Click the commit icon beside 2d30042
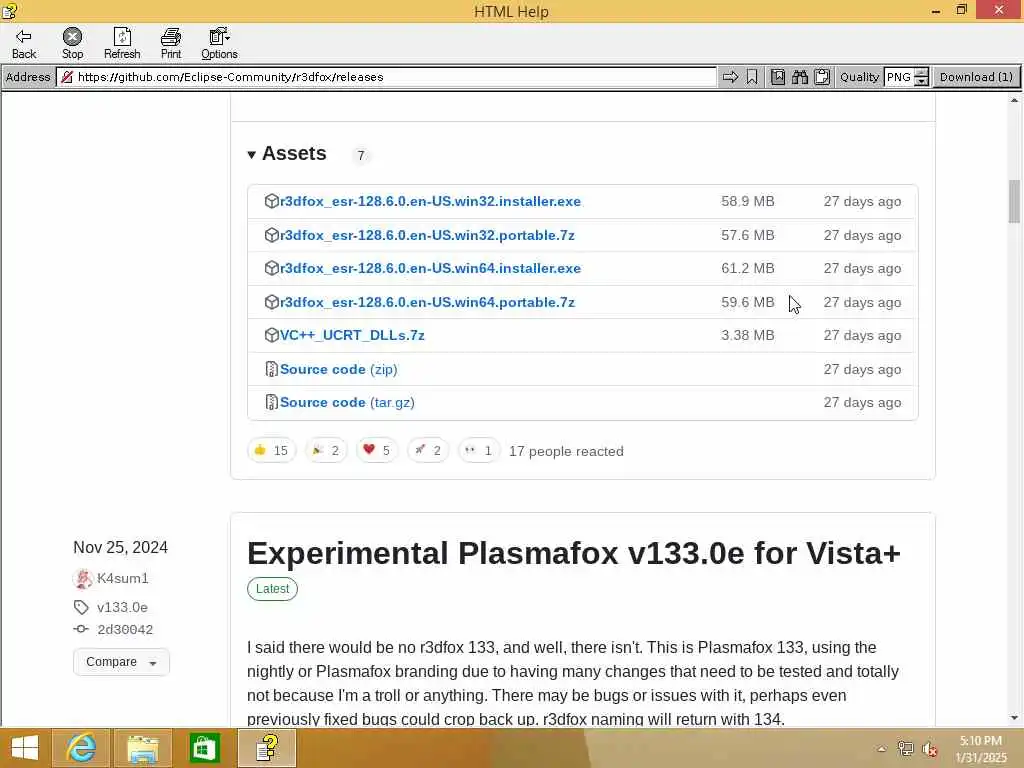 coord(81,629)
